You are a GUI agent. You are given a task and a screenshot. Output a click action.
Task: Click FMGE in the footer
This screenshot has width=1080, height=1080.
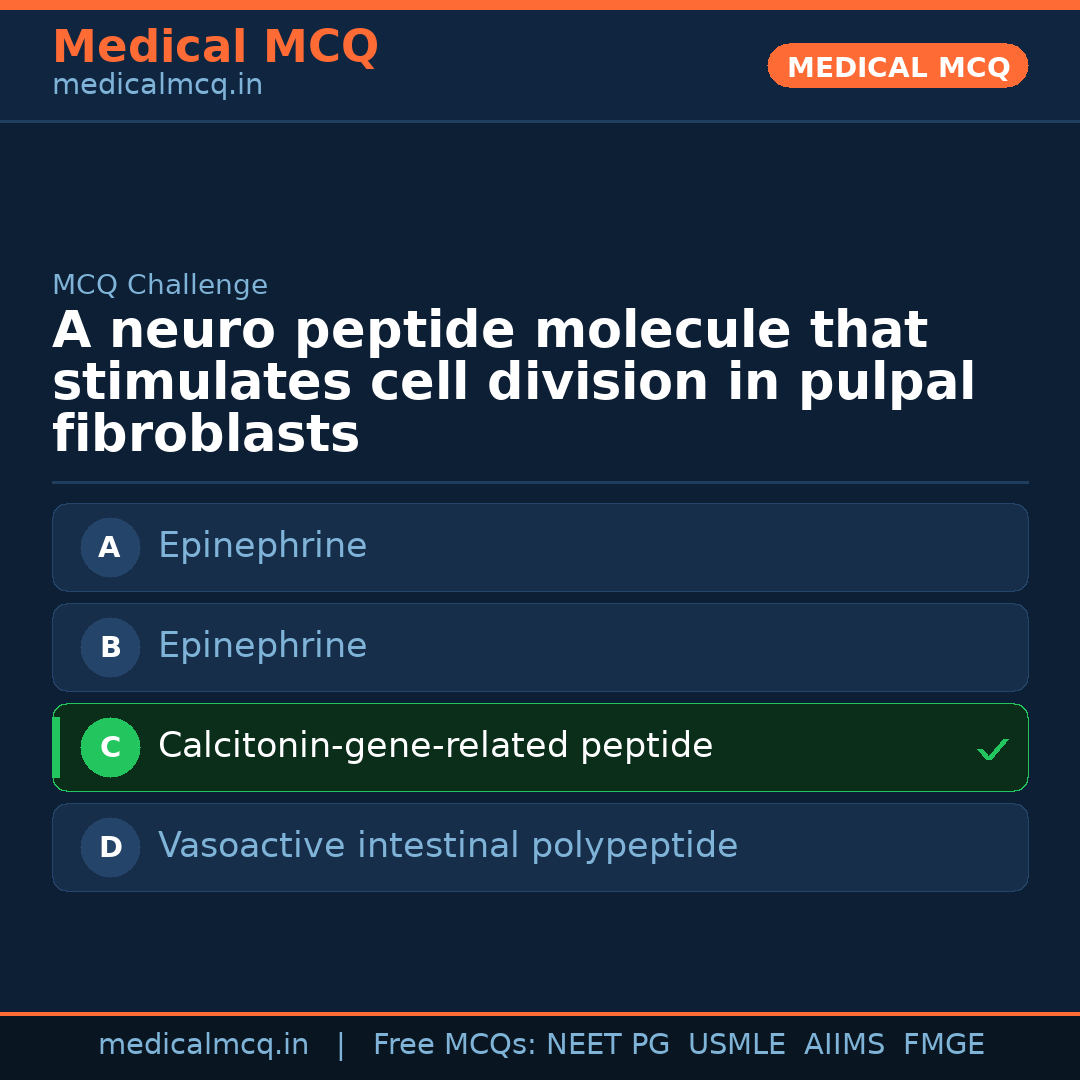tap(943, 1045)
